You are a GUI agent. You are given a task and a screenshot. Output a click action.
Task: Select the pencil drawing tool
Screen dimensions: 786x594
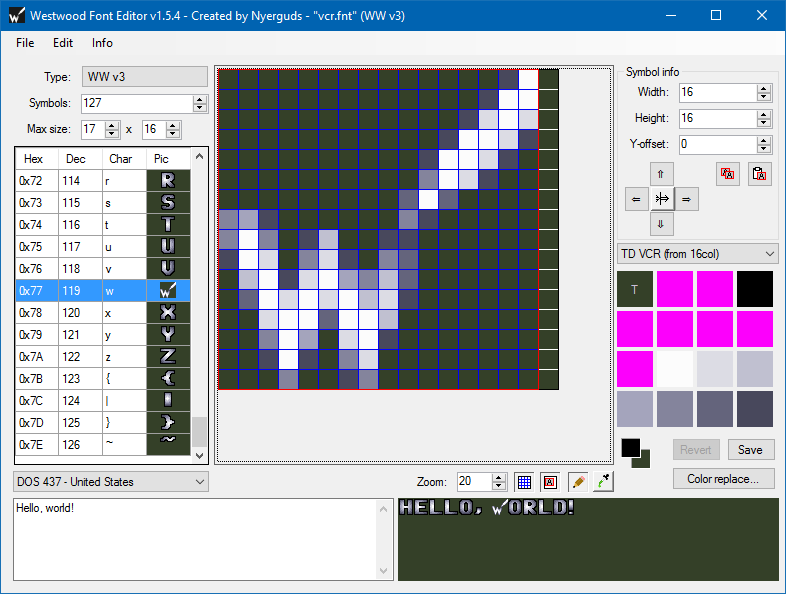(578, 482)
